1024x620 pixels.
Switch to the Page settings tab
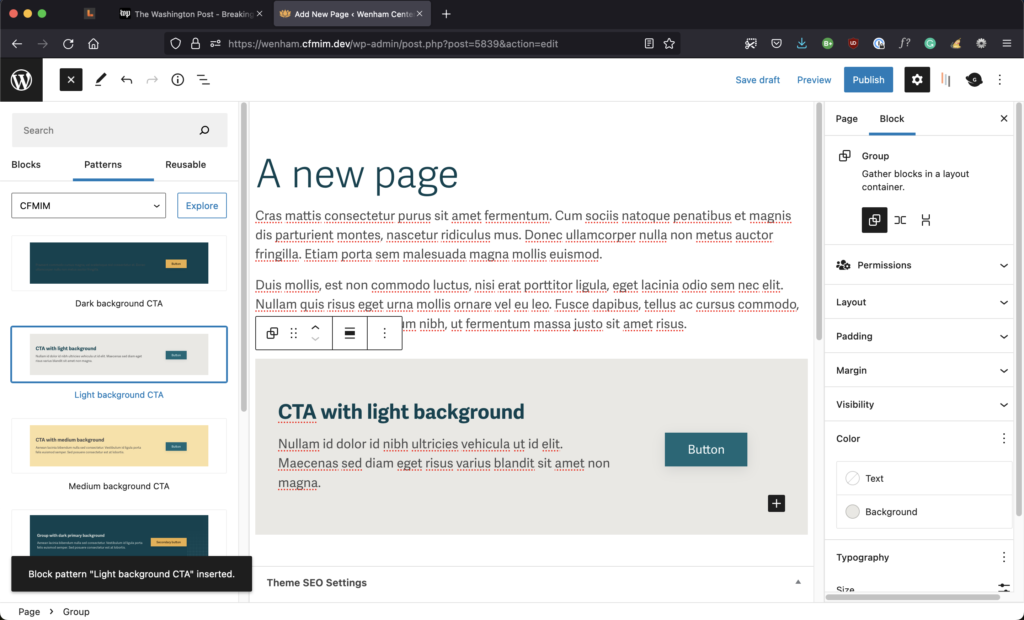[846, 119]
